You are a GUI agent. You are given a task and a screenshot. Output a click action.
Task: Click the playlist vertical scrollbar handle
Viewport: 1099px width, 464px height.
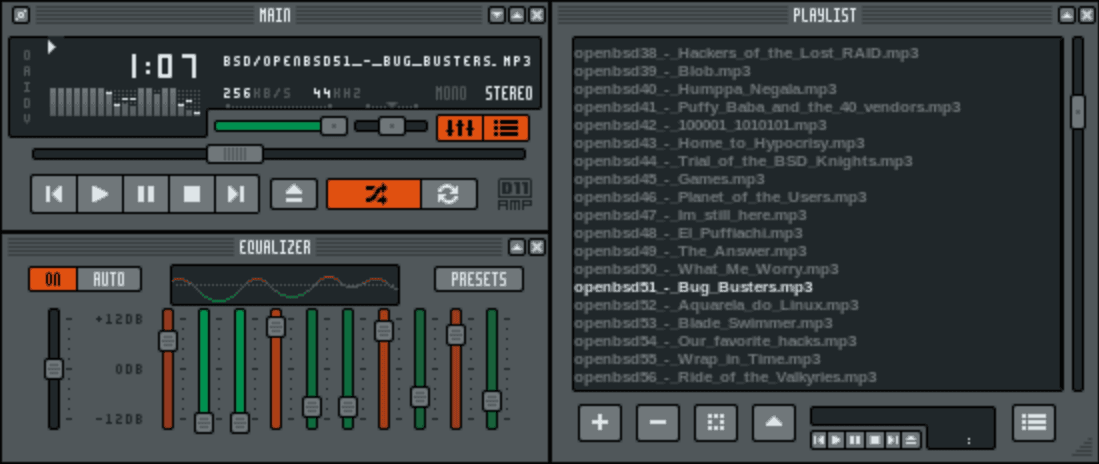[1078, 112]
